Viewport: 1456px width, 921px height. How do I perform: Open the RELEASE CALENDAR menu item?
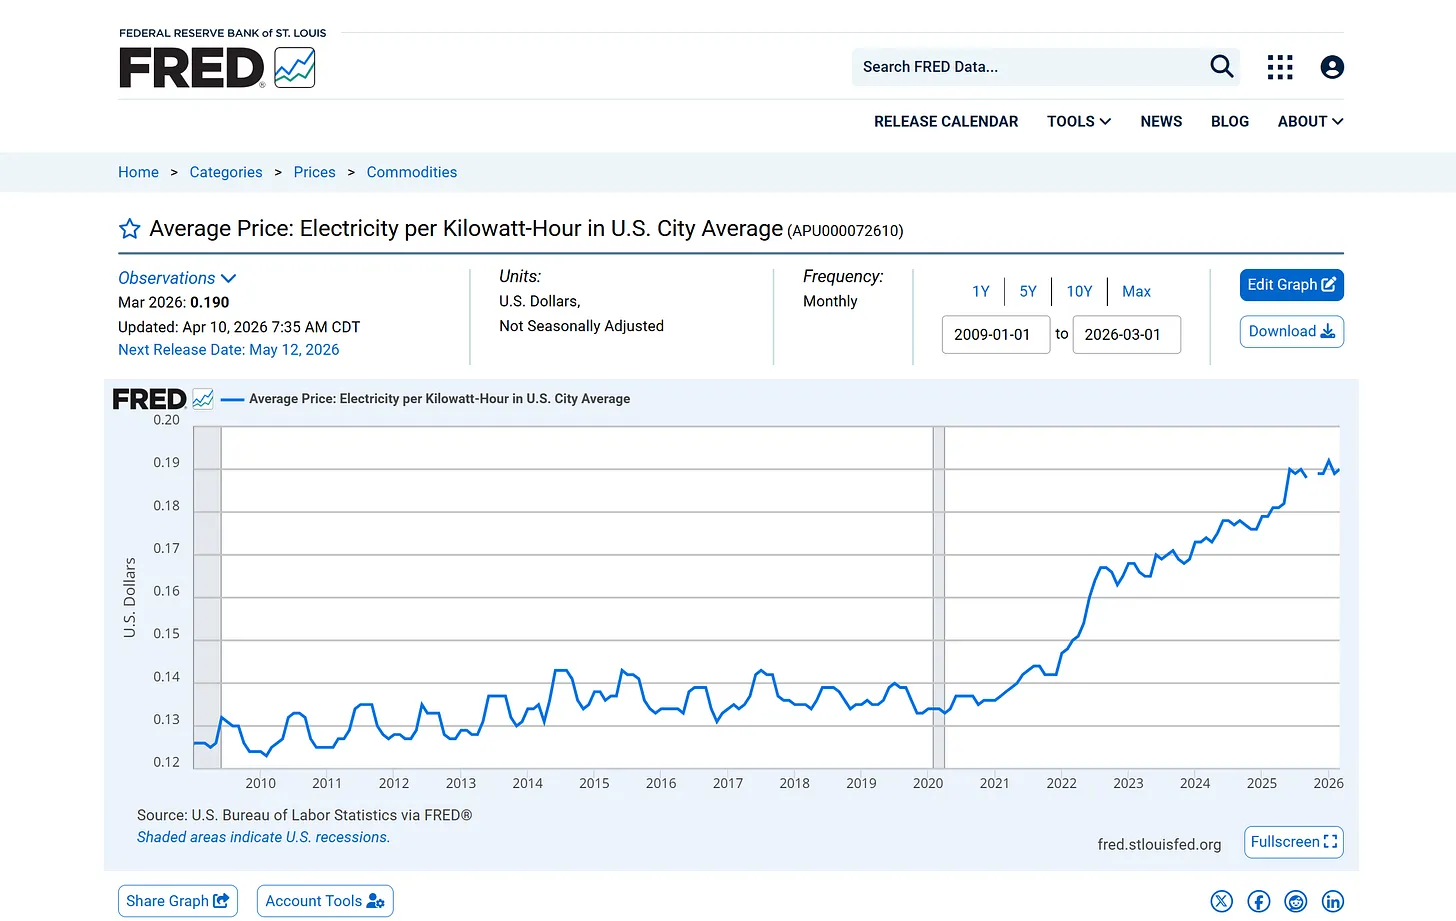click(x=946, y=121)
